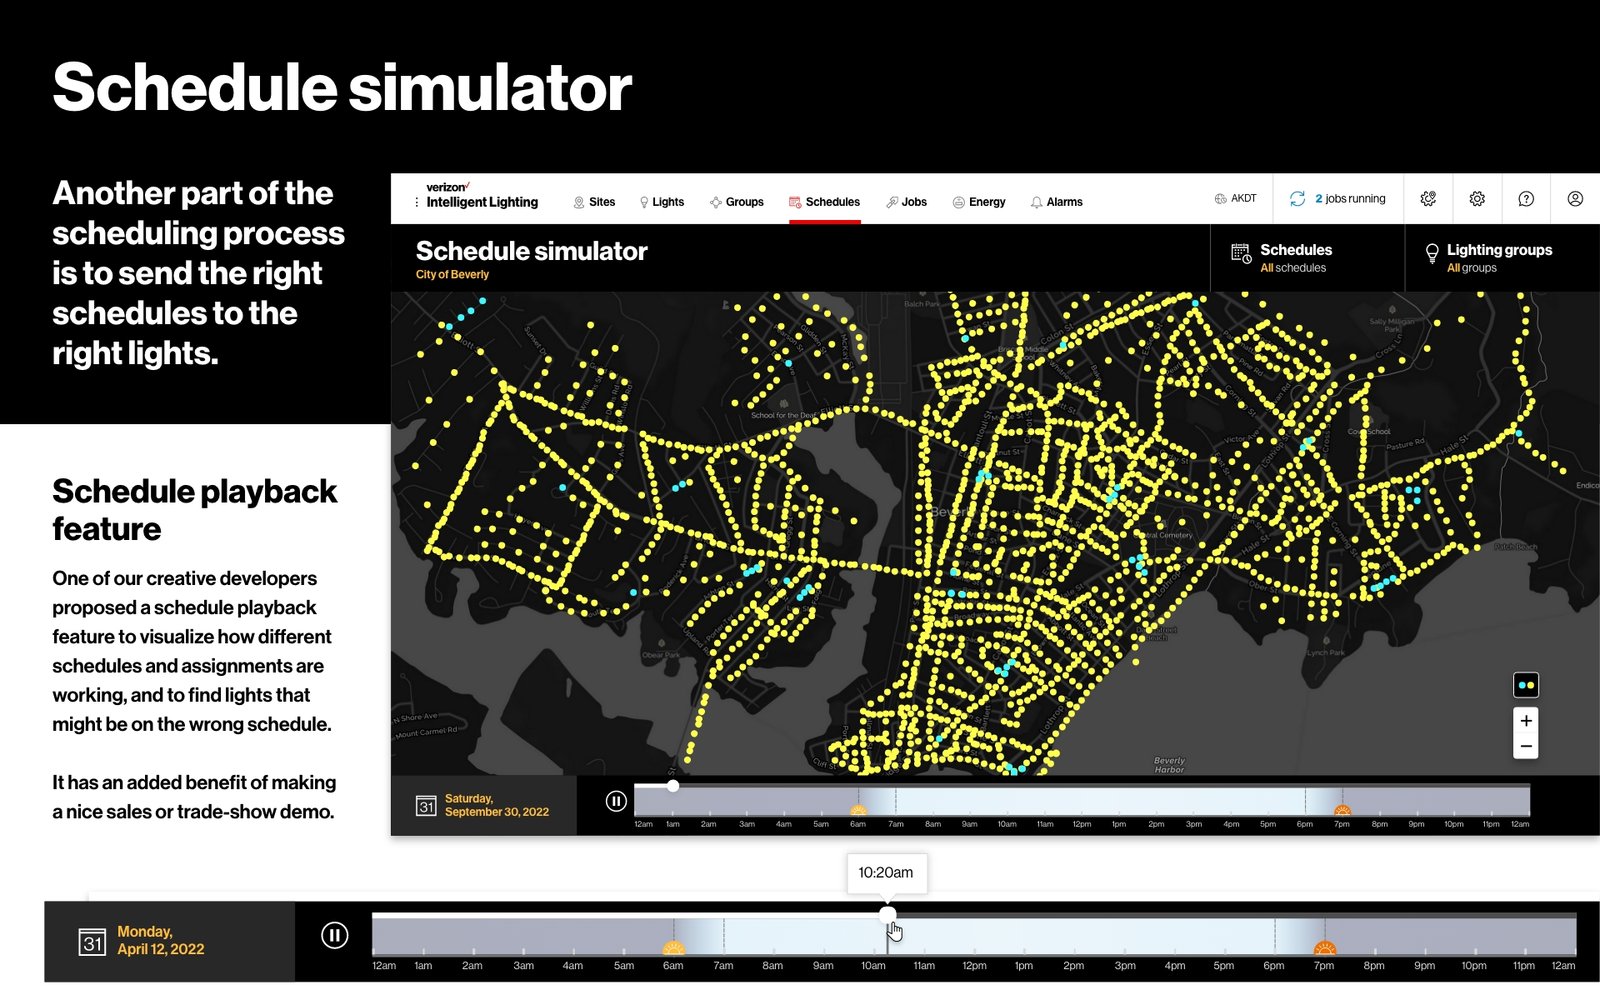Click the light bulb Lighting groups icon

[1432, 253]
